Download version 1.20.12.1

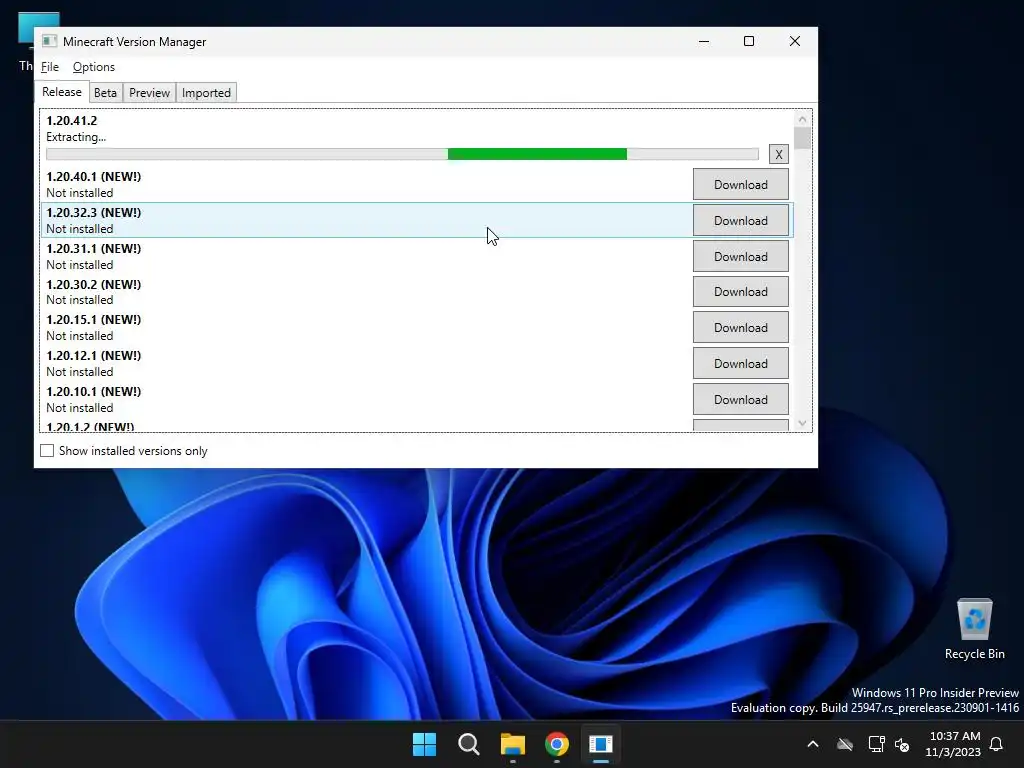(741, 364)
